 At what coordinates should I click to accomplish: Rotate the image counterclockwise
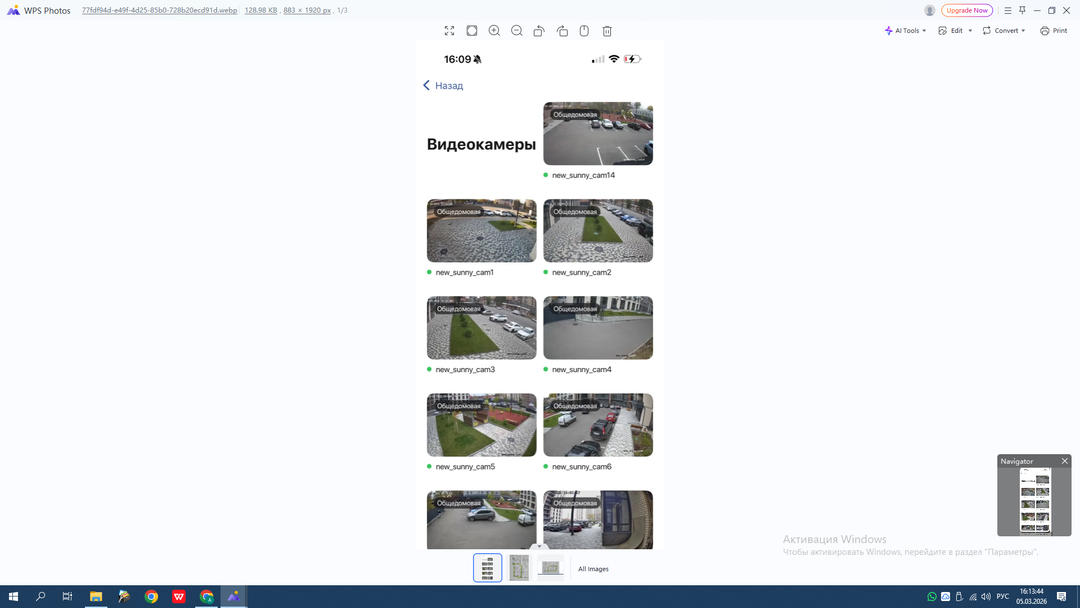pos(539,31)
